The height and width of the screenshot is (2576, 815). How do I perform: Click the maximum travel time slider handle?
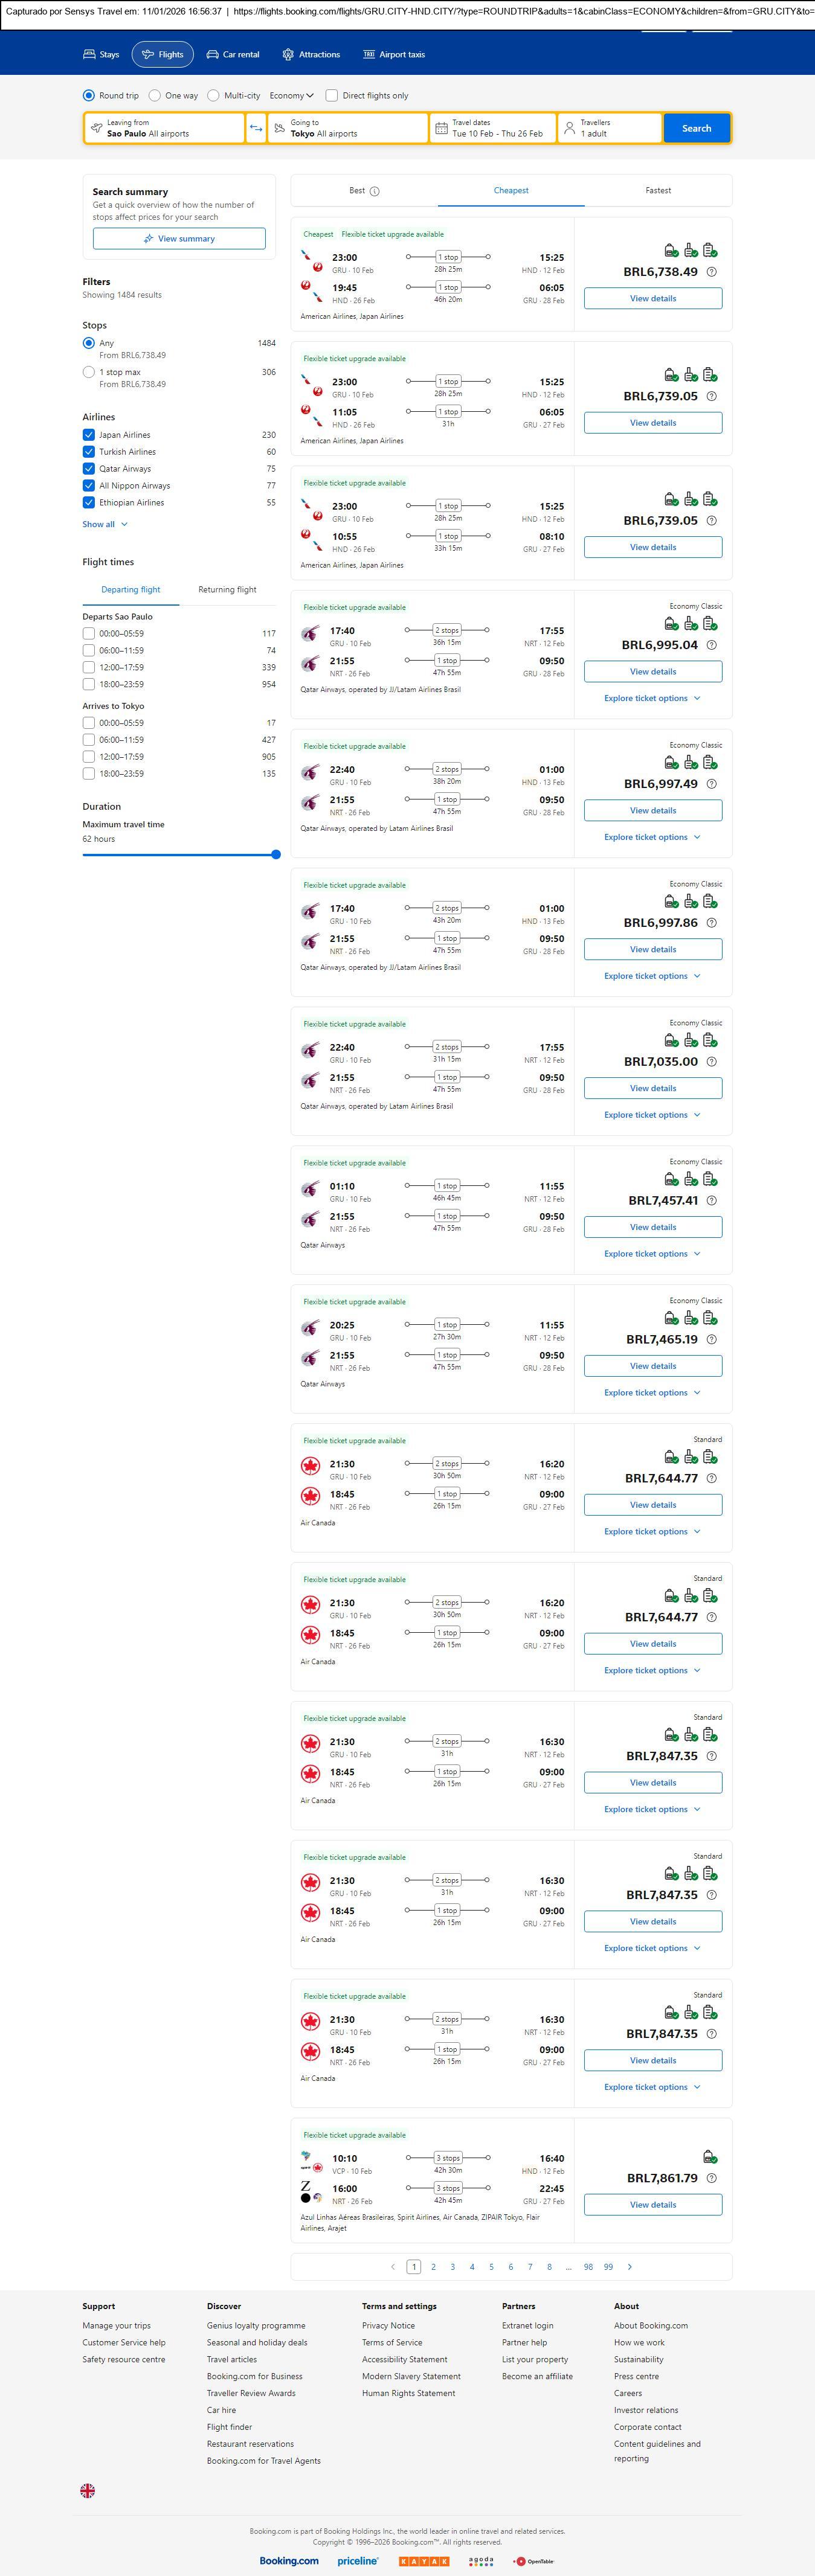coord(276,855)
